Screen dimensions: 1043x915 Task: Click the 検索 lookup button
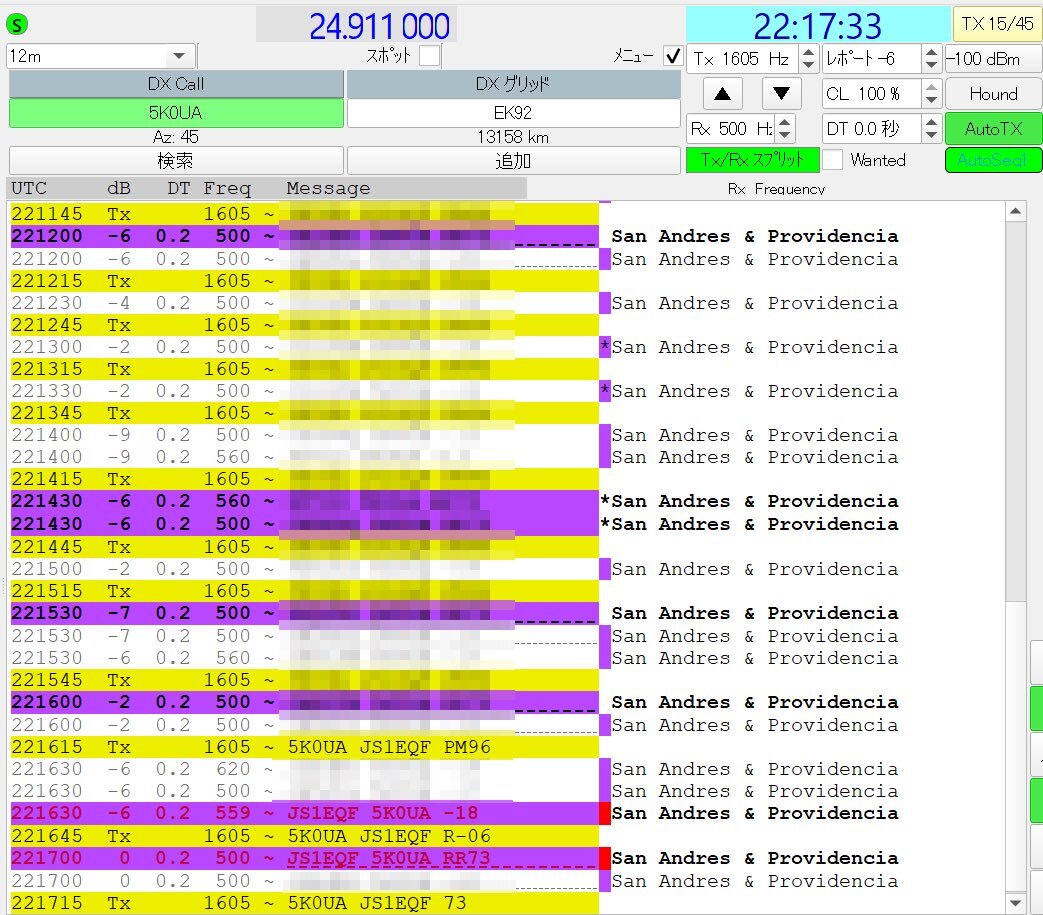(x=175, y=160)
